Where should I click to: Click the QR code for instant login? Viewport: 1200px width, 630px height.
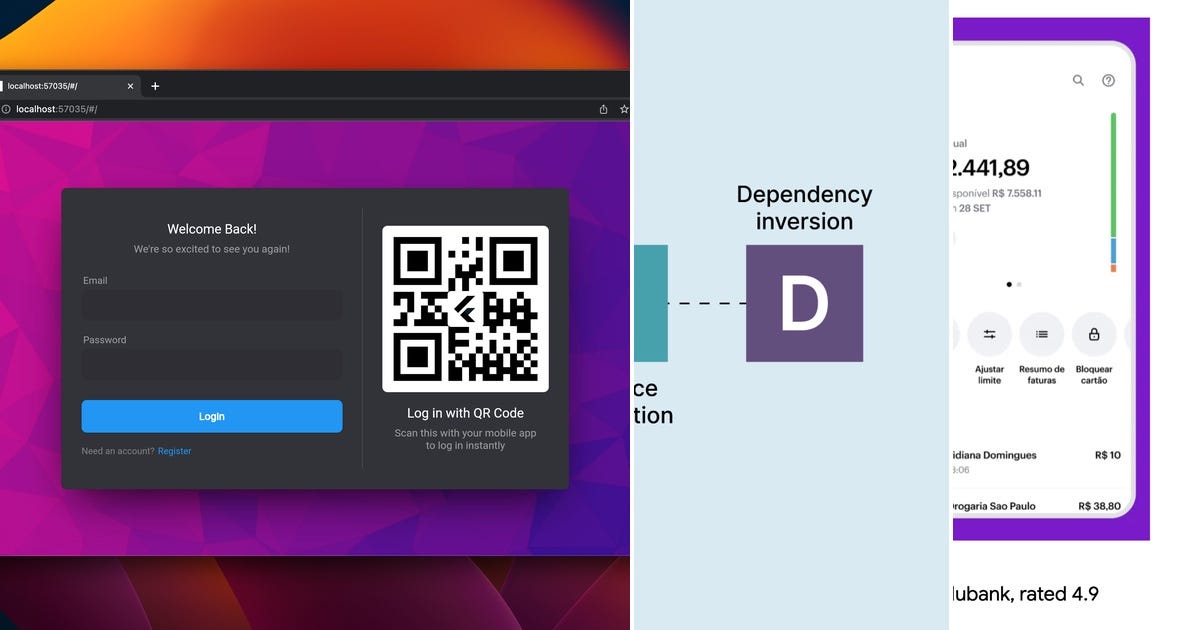[466, 307]
